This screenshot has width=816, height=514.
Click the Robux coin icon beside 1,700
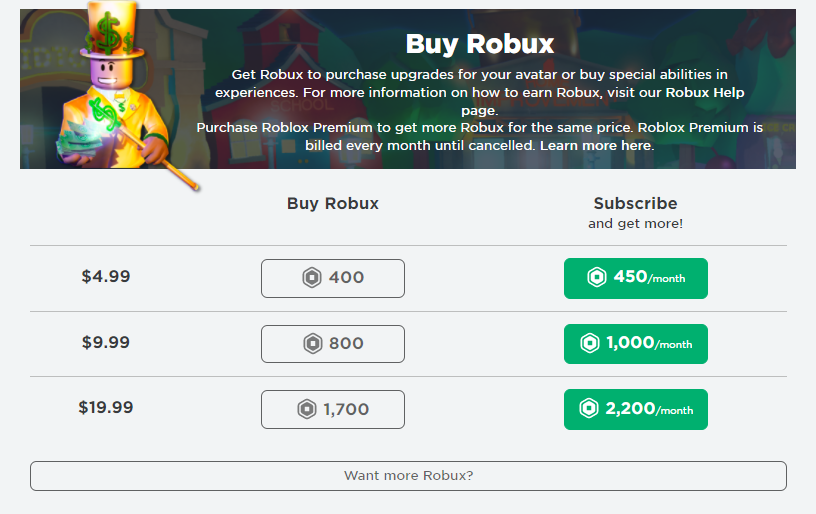click(x=307, y=409)
